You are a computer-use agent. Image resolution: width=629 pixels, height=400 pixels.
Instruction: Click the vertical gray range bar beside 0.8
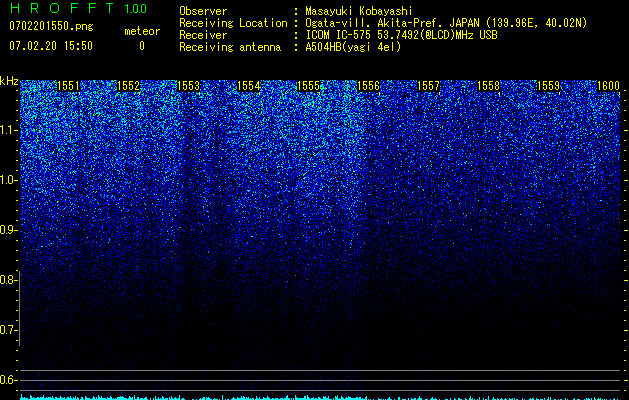[x=19, y=308]
